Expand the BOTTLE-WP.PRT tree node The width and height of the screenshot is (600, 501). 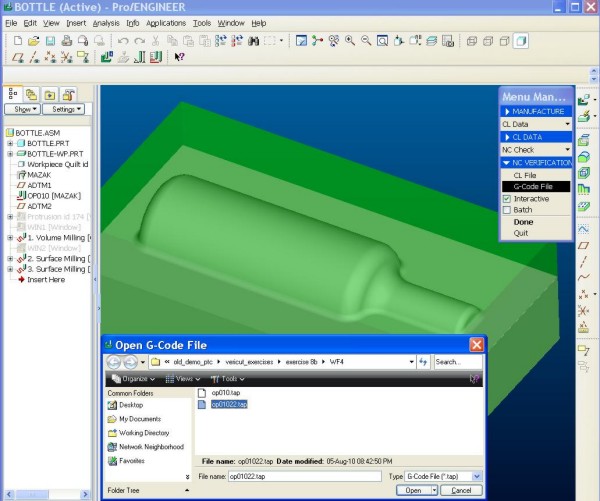pos(10,154)
